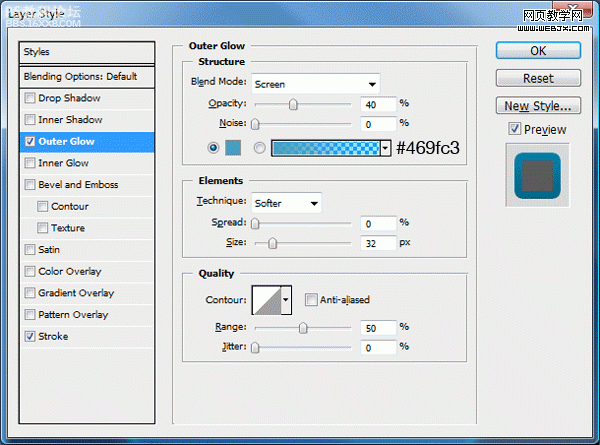Open the Contour picker dropdown arrow
Viewport: 600px width, 445px height.
(x=286, y=300)
